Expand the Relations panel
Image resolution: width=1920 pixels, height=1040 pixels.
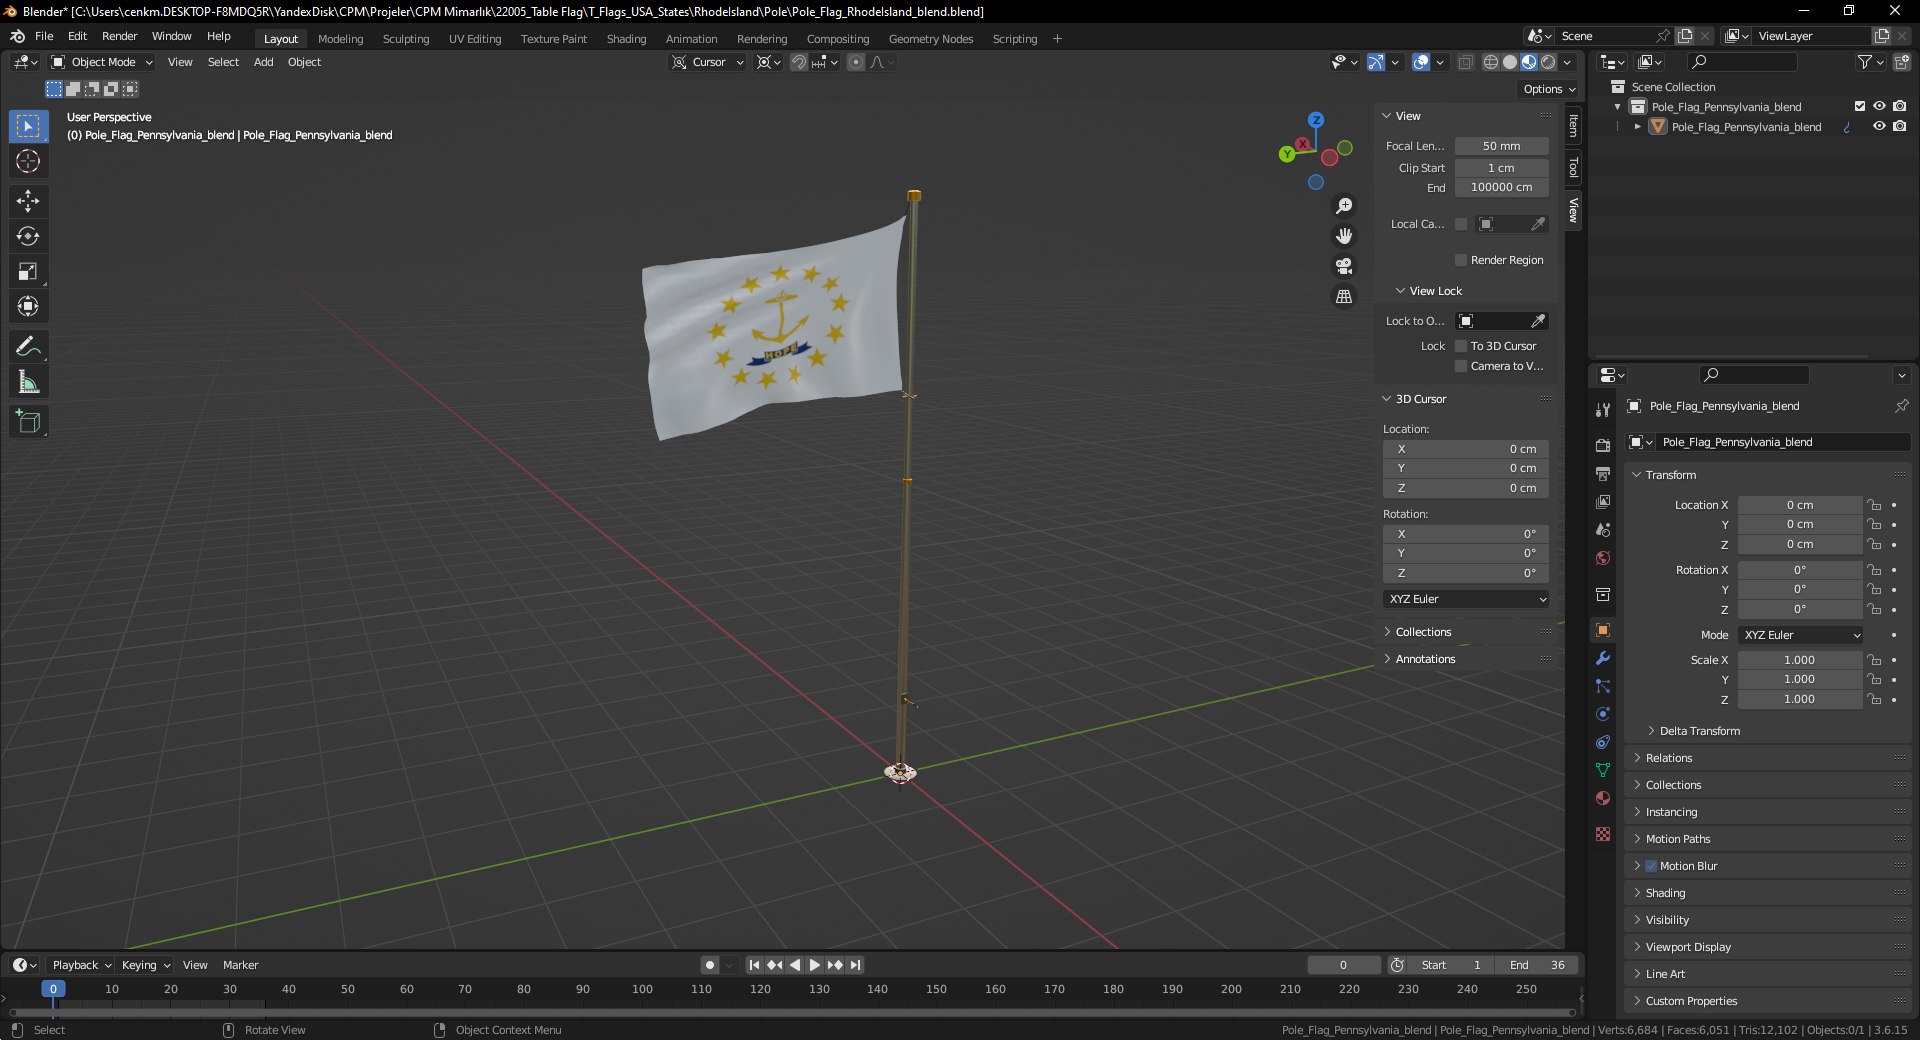(1668, 758)
